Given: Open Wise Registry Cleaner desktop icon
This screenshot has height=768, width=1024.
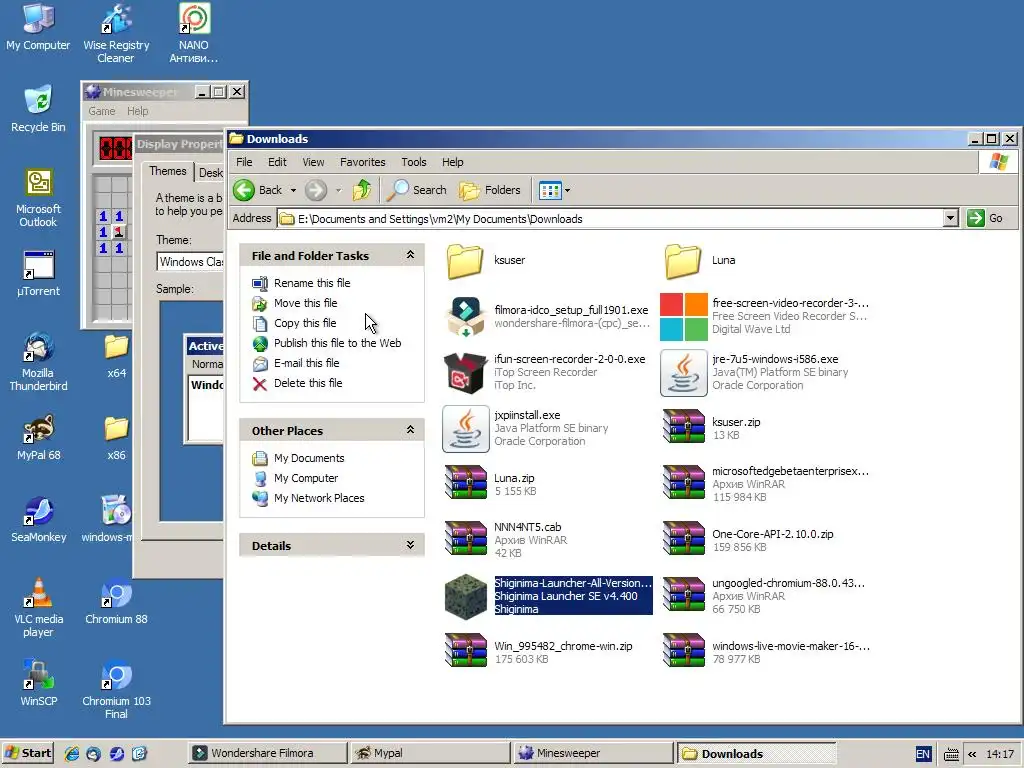Looking at the screenshot, I should coord(116,33).
